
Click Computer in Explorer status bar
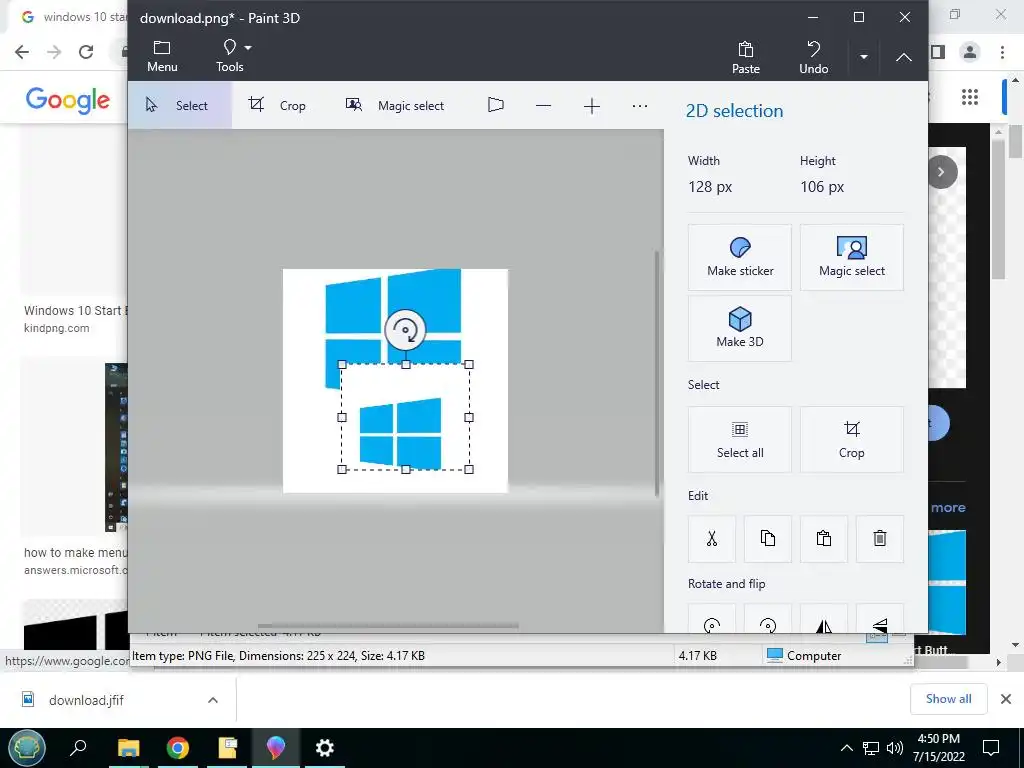(x=804, y=656)
